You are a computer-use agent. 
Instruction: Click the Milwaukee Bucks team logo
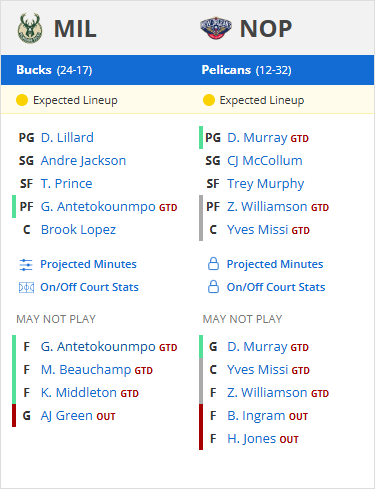(x=30, y=28)
